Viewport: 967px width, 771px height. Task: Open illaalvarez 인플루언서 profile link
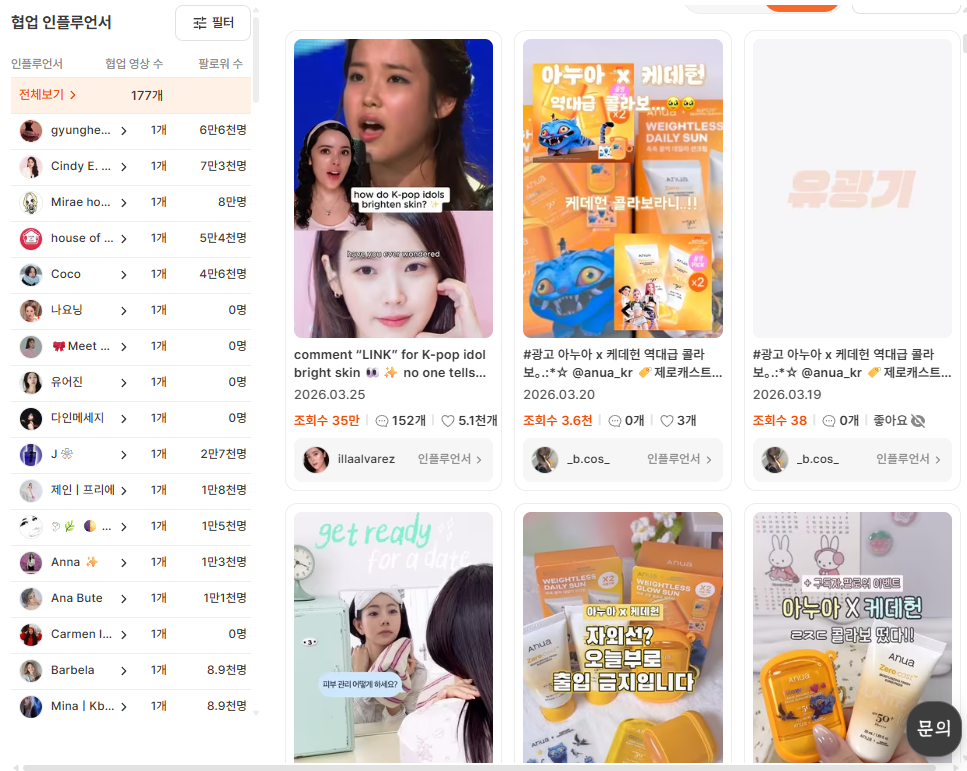click(x=449, y=459)
